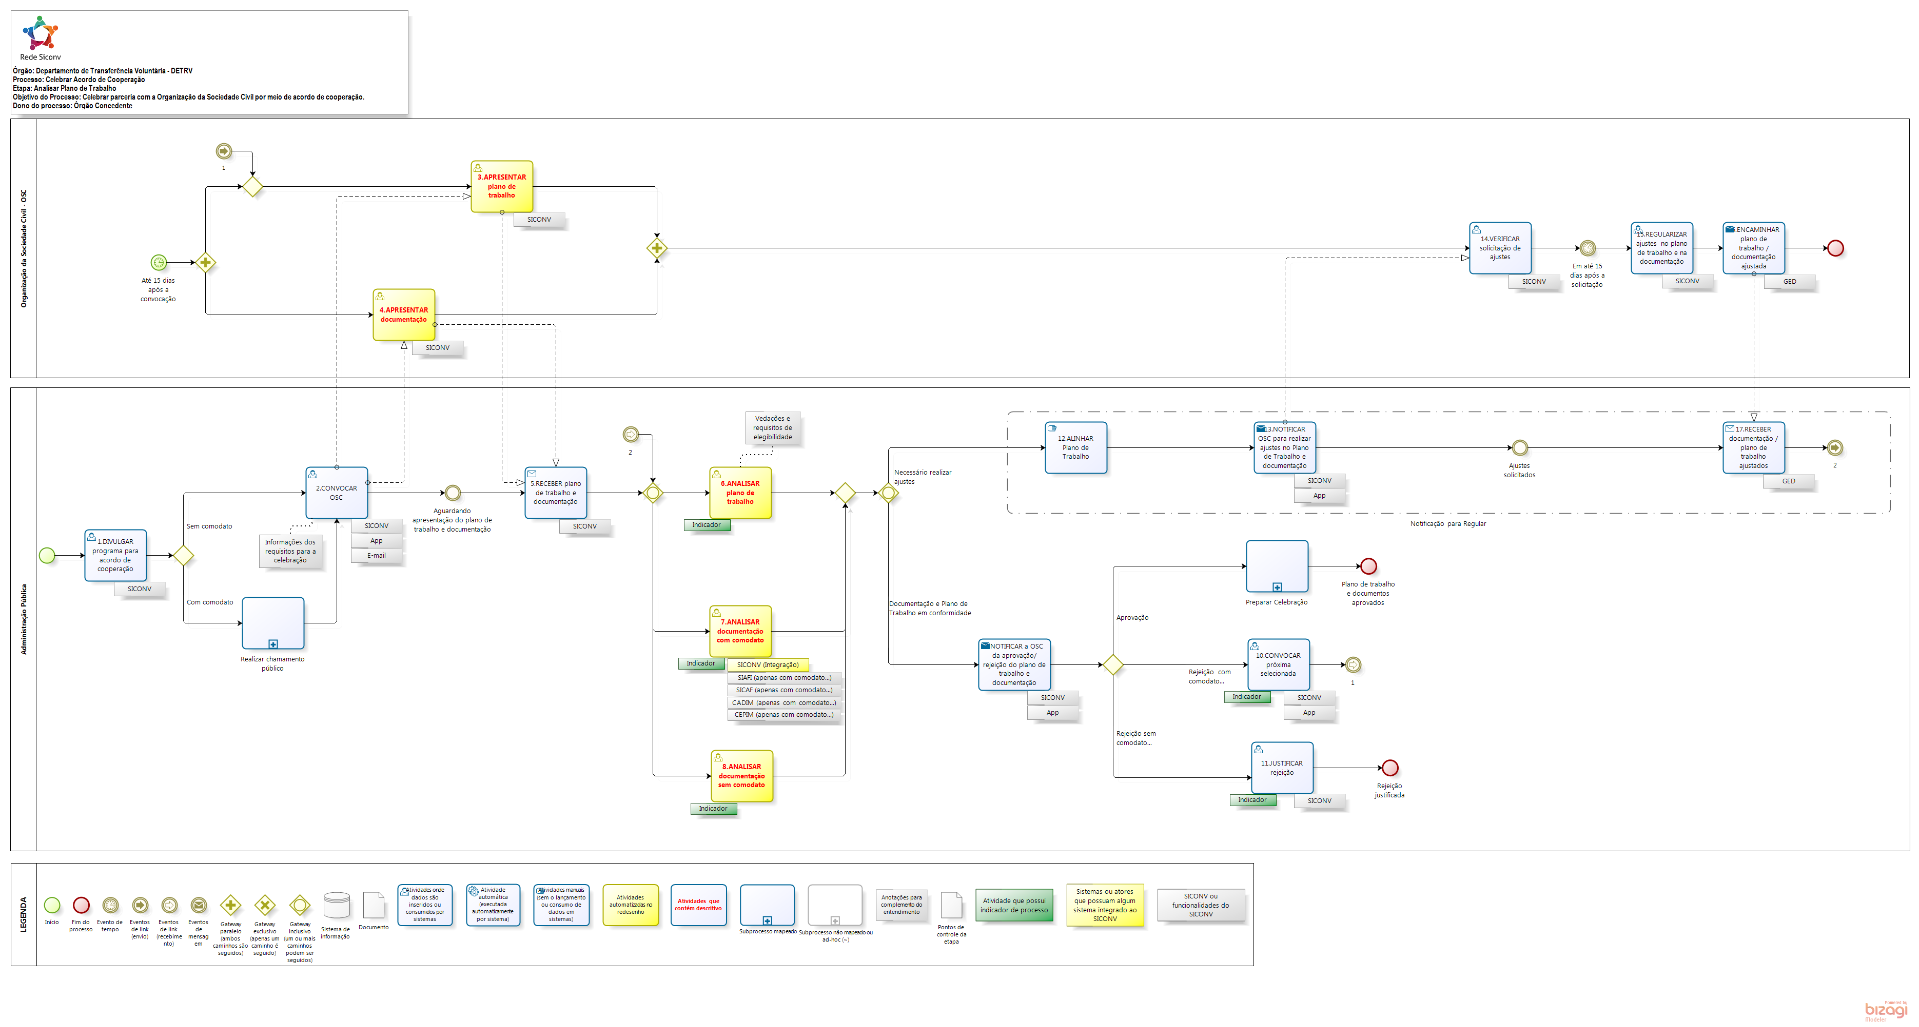Viewport: 1919px width, 1027px height.
Task: Select task 14.VERIFICAR solicitação de ajustes
Action: click(x=1500, y=248)
